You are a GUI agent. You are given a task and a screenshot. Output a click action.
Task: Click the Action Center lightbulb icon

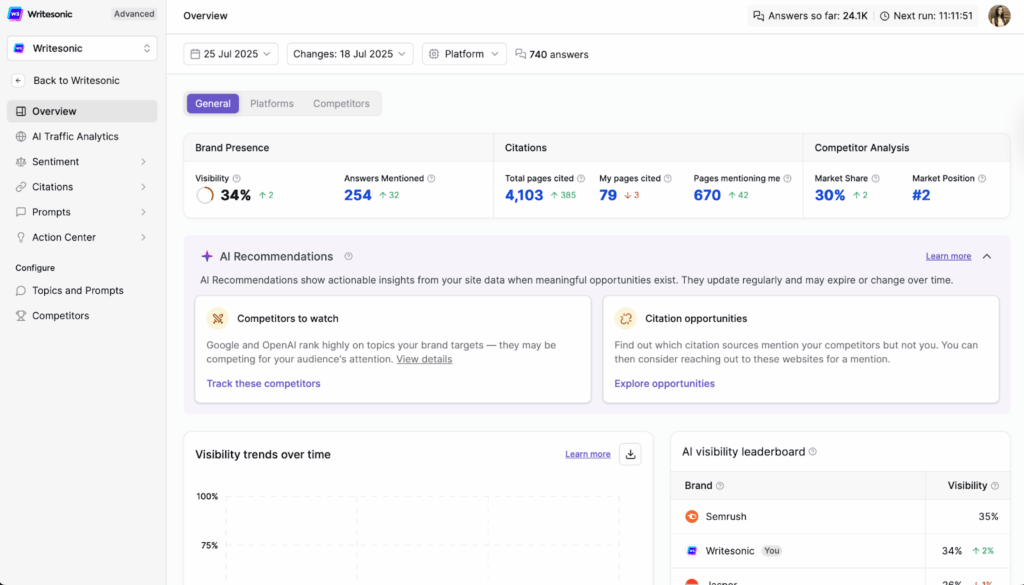(21, 238)
